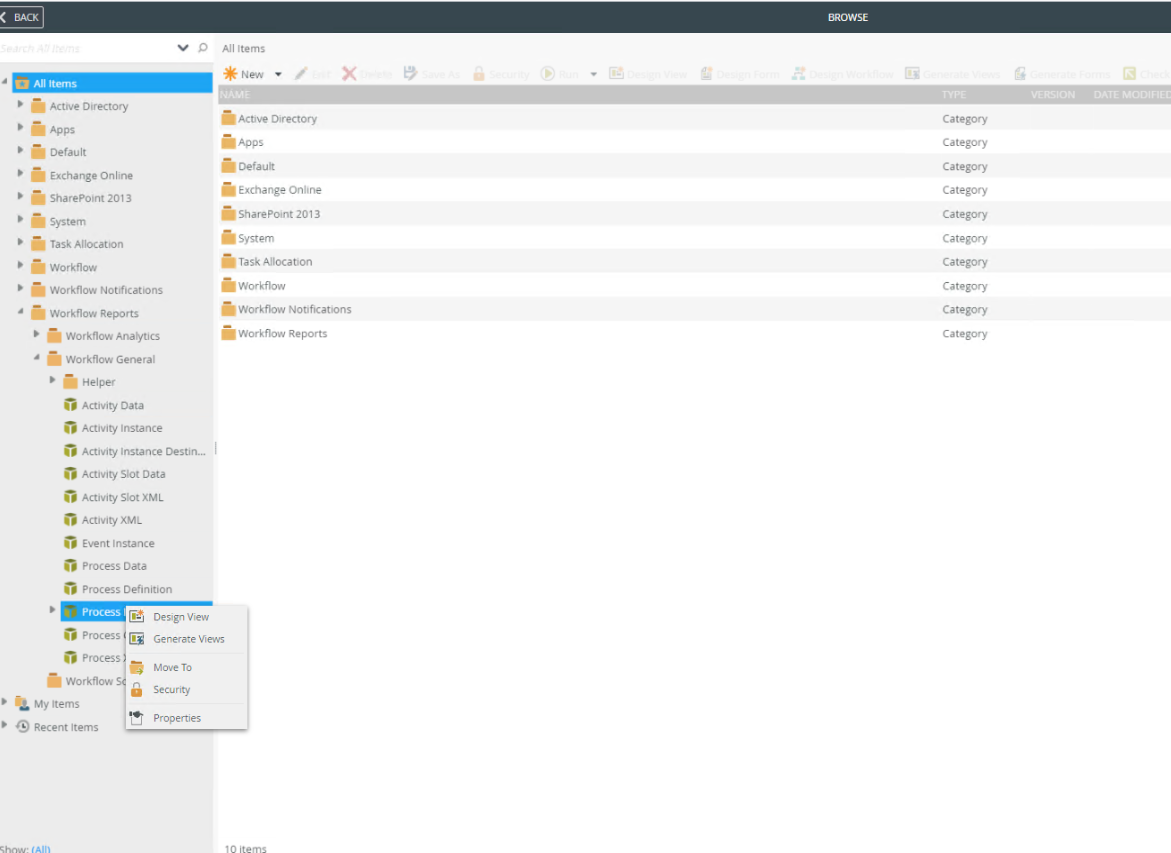Viewport: 1171px width, 853px height.
Task: Click the Design View toolbar icon
Action: click(x=616, y=73)
